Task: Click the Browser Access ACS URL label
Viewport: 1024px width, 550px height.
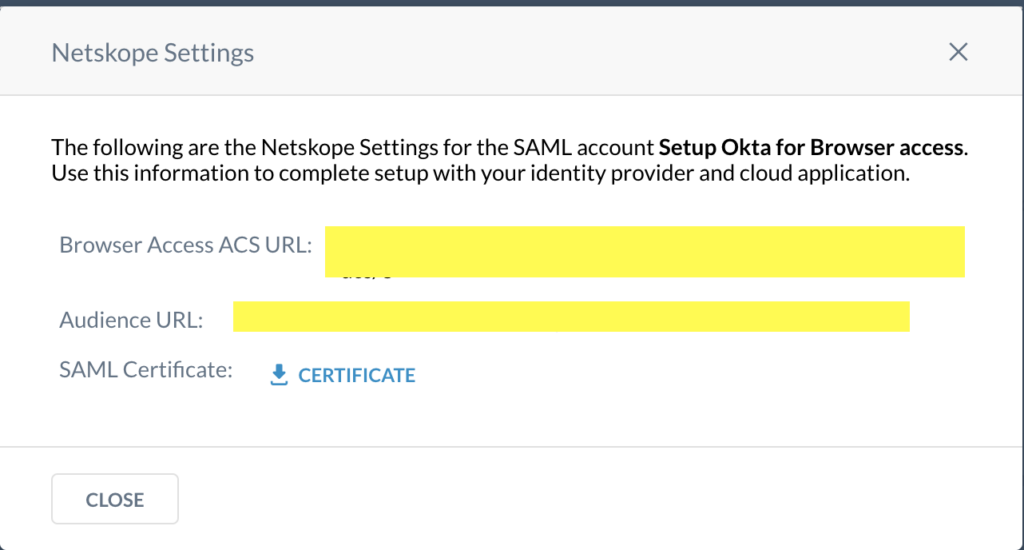Action: point(185,245)
